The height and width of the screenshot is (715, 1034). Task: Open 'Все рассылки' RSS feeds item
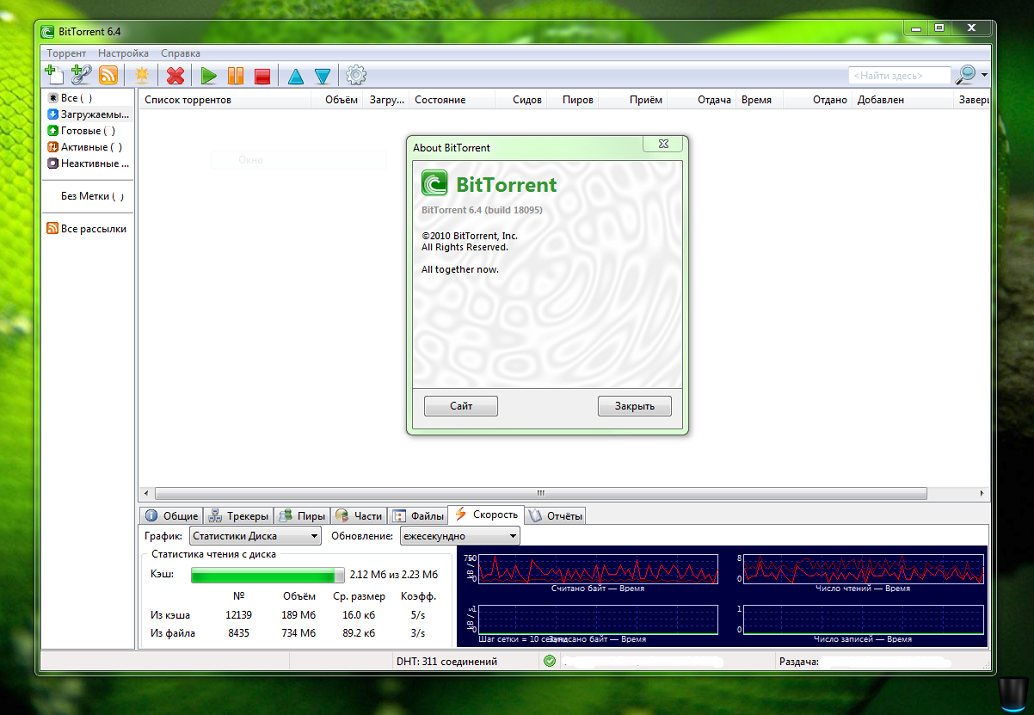click(x=88, y=229)
